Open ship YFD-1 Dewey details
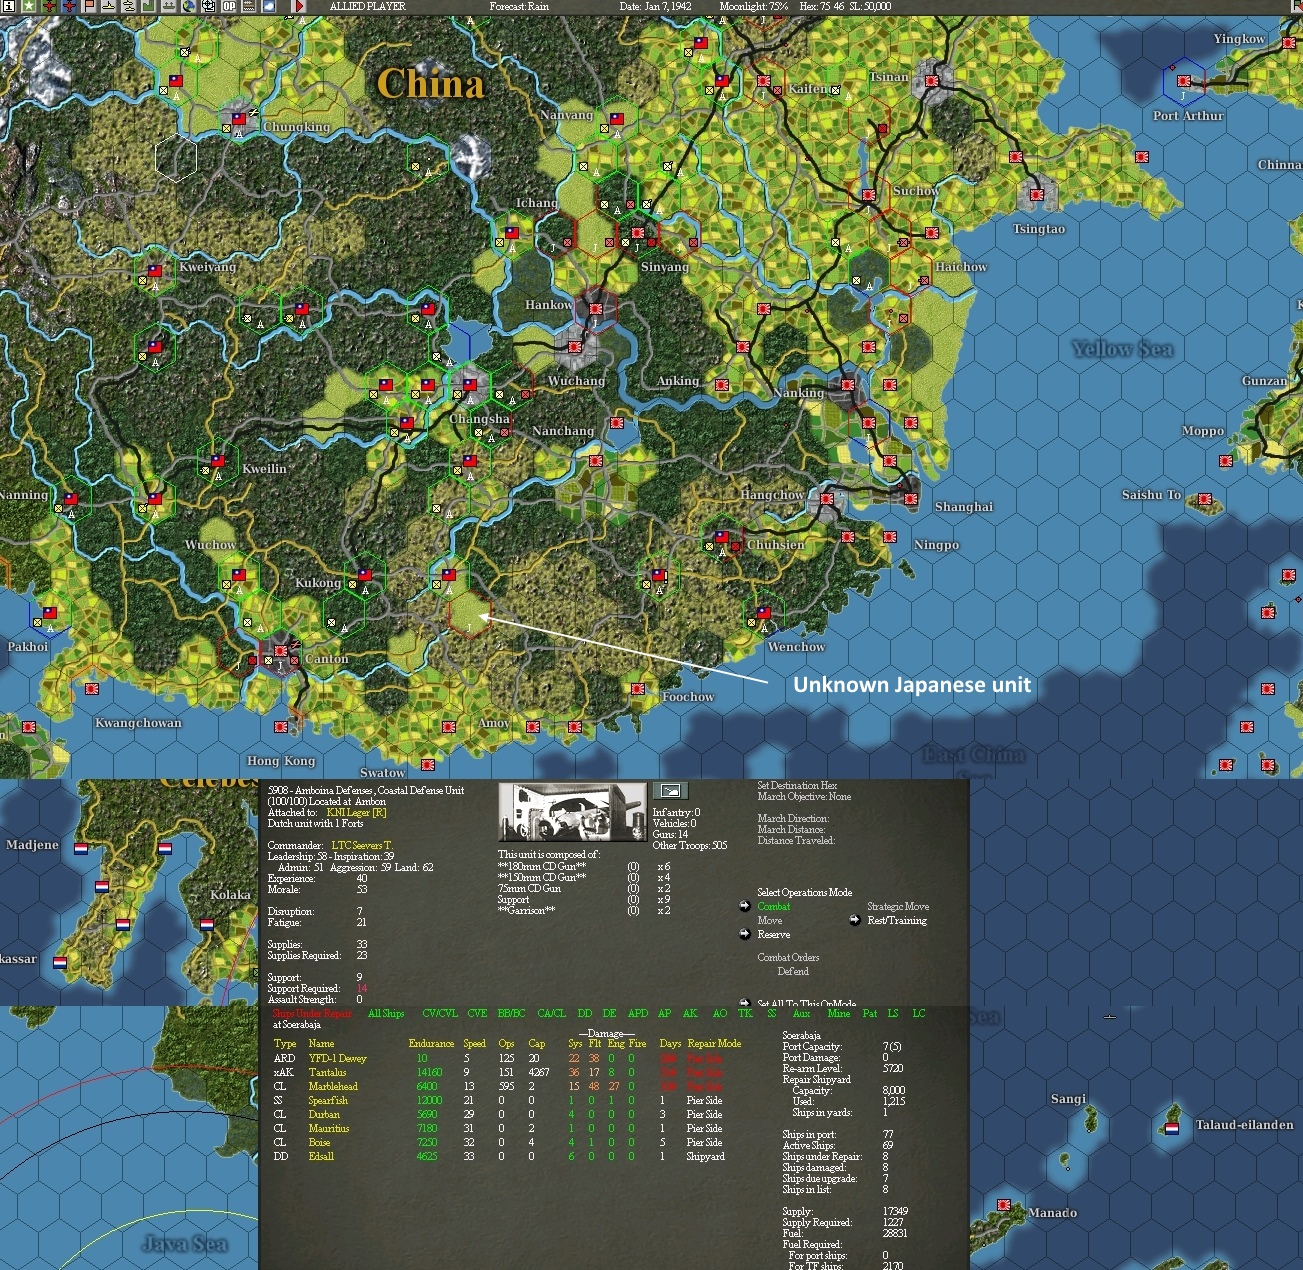 (337, 1058)
